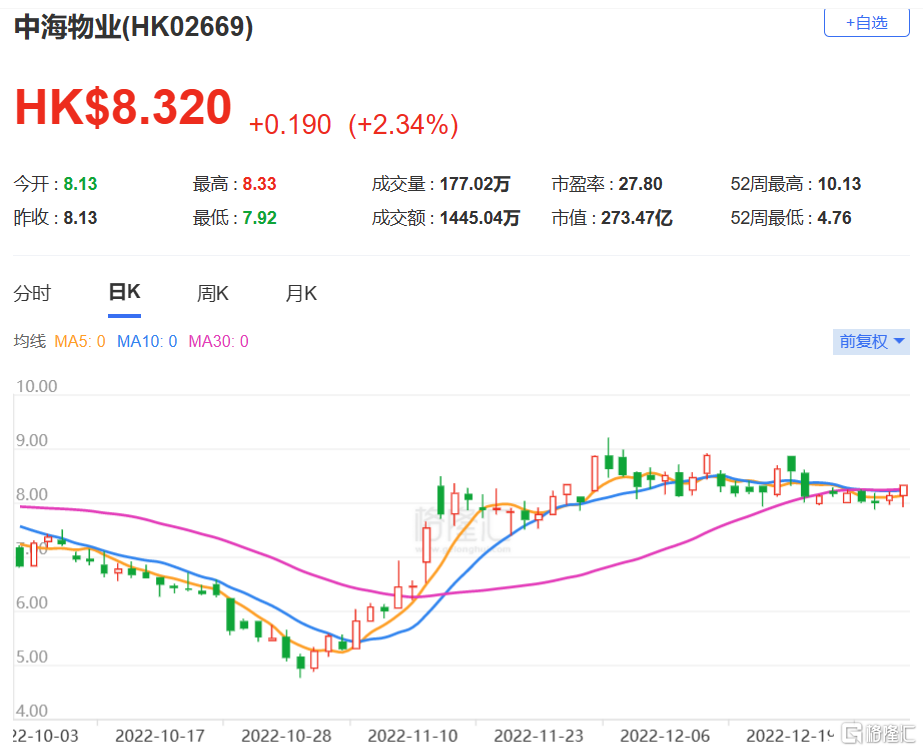Switch to 分时 intraday chart tab
The height and width of the screenshot is (751, 923).
32,293
